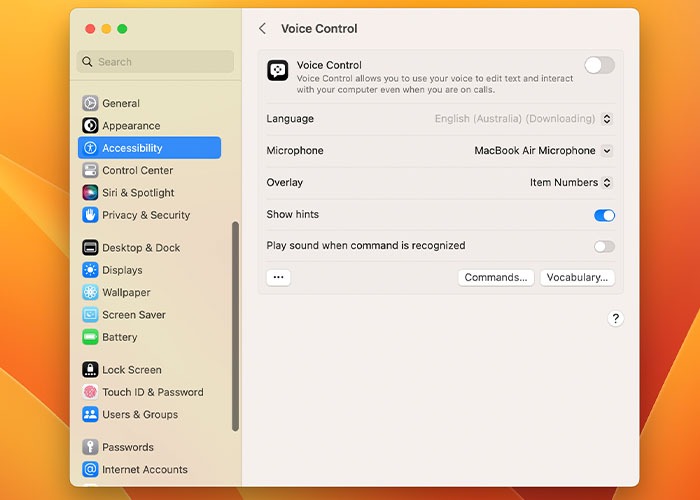Click the Accessibility label in sidebar
The image size is (700, 500).
point(132,148)
